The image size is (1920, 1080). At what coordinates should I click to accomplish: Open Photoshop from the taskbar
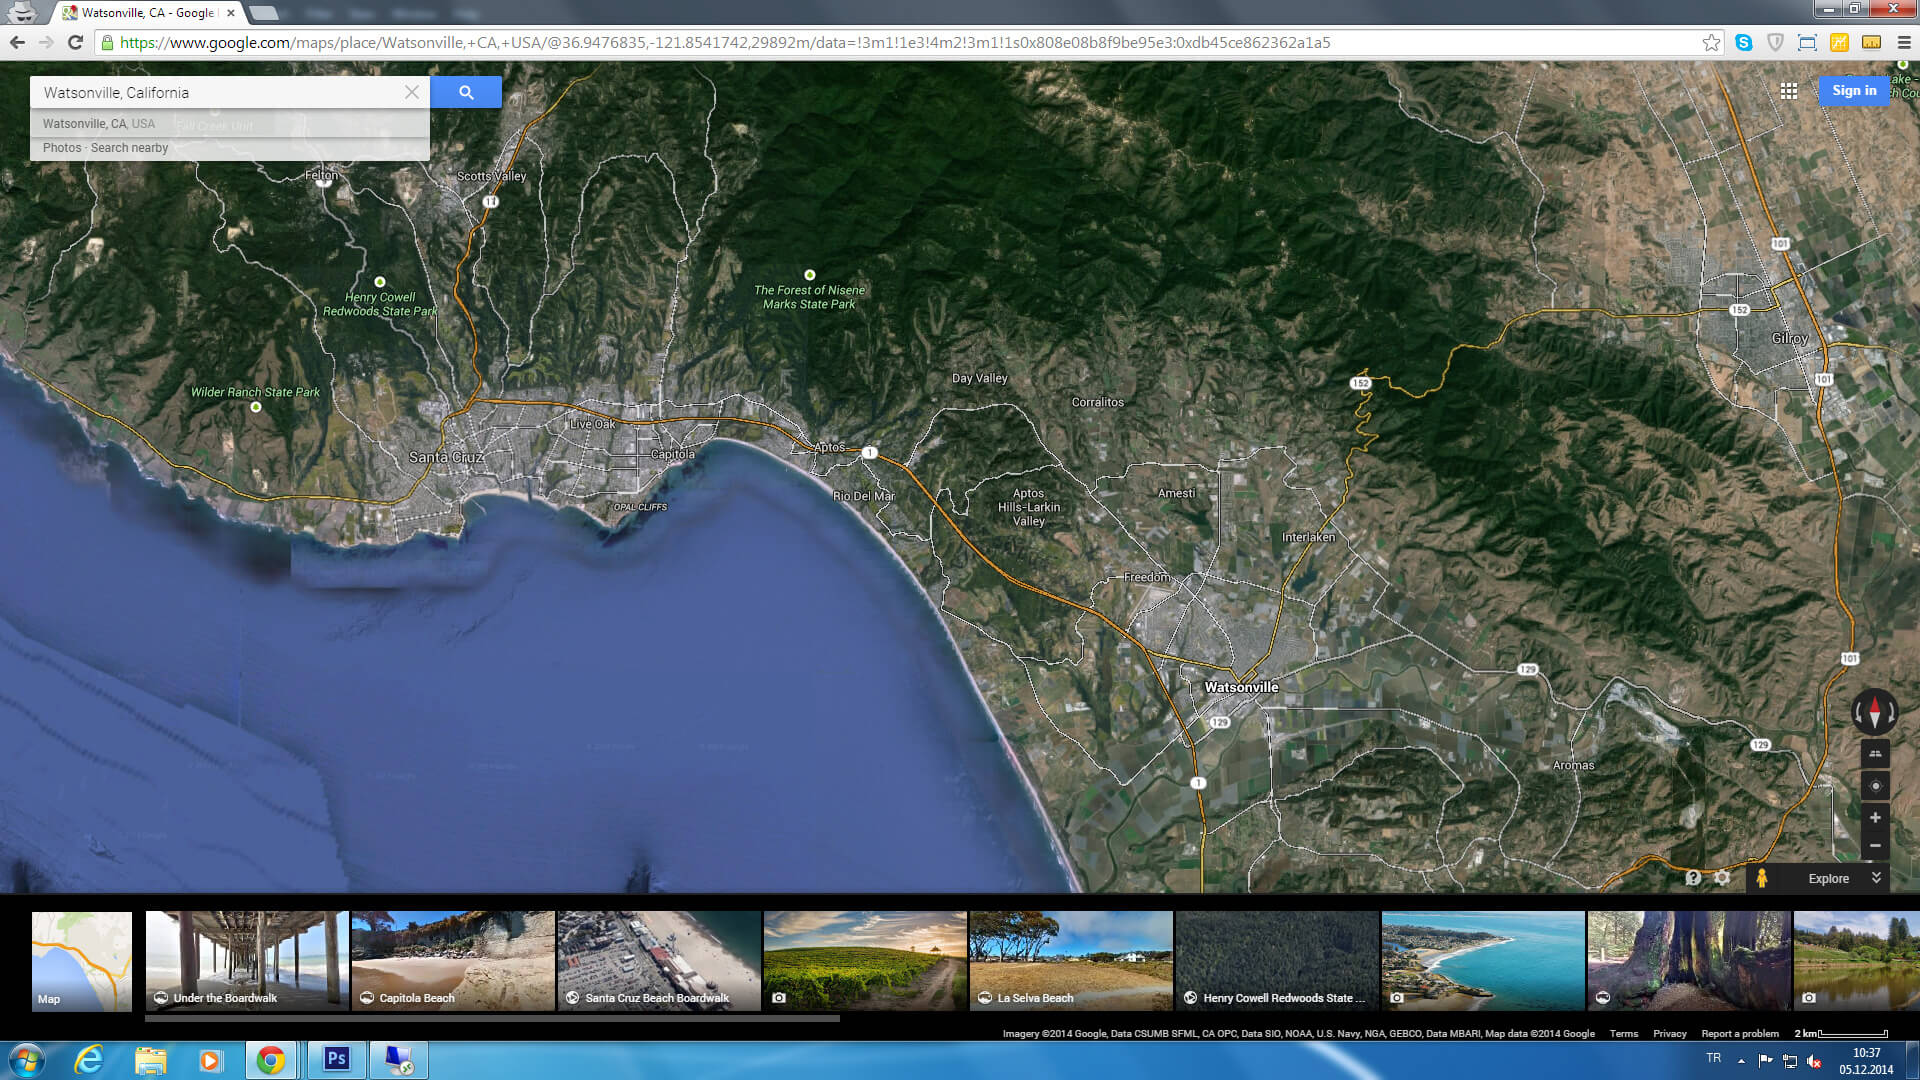(336, 1059)
